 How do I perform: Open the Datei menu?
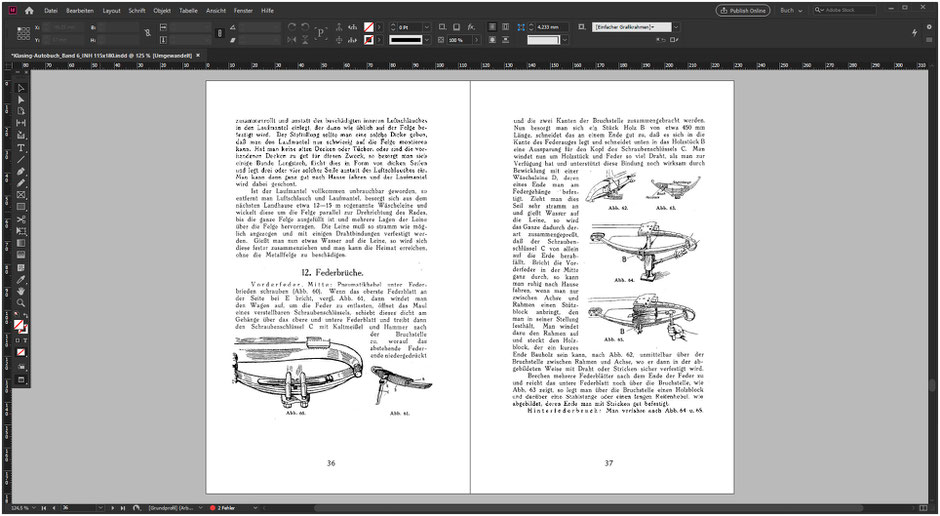(x=51, y=11)
